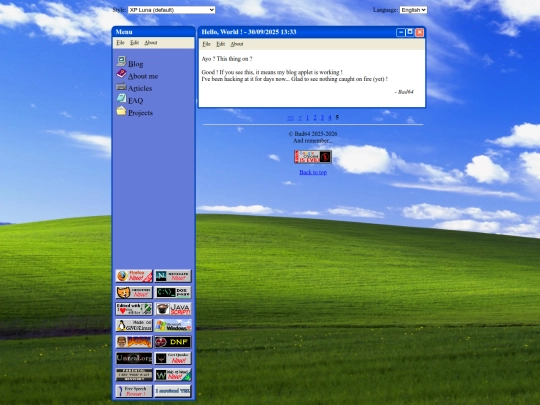Click the Free Speech Forever badge

tap(134, 391)
